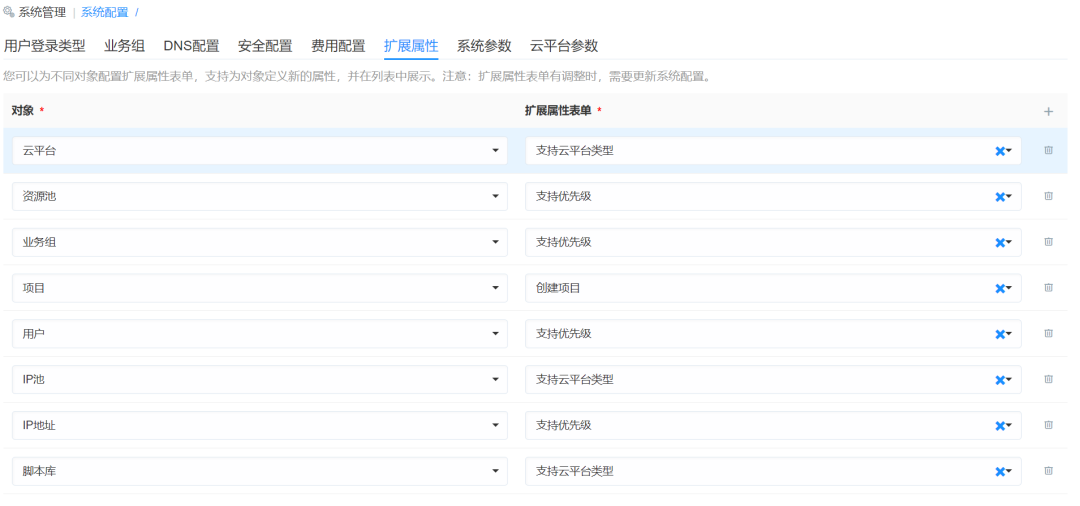The height and width of the screenshot is (506, 1080).
Task: Expand form dropdown in the IP池 row
Action: tap(1009, 379)
